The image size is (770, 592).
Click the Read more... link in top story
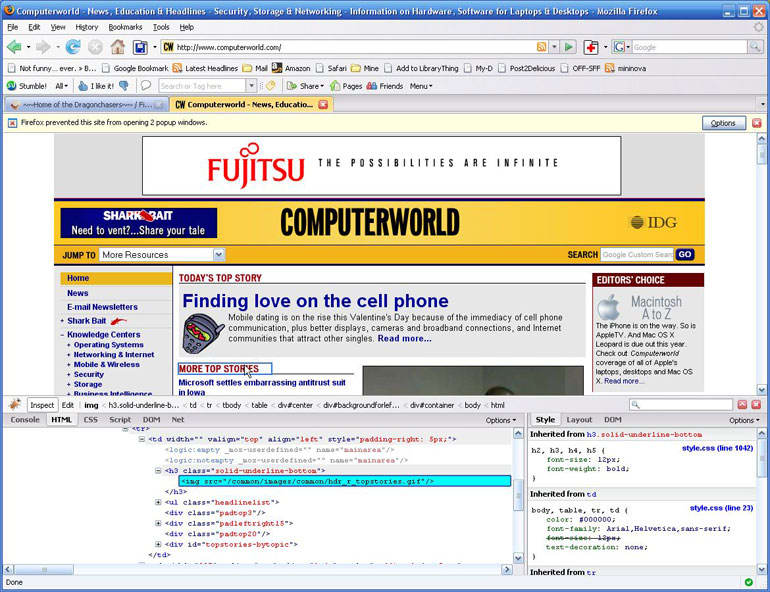(x=404, y=338)
